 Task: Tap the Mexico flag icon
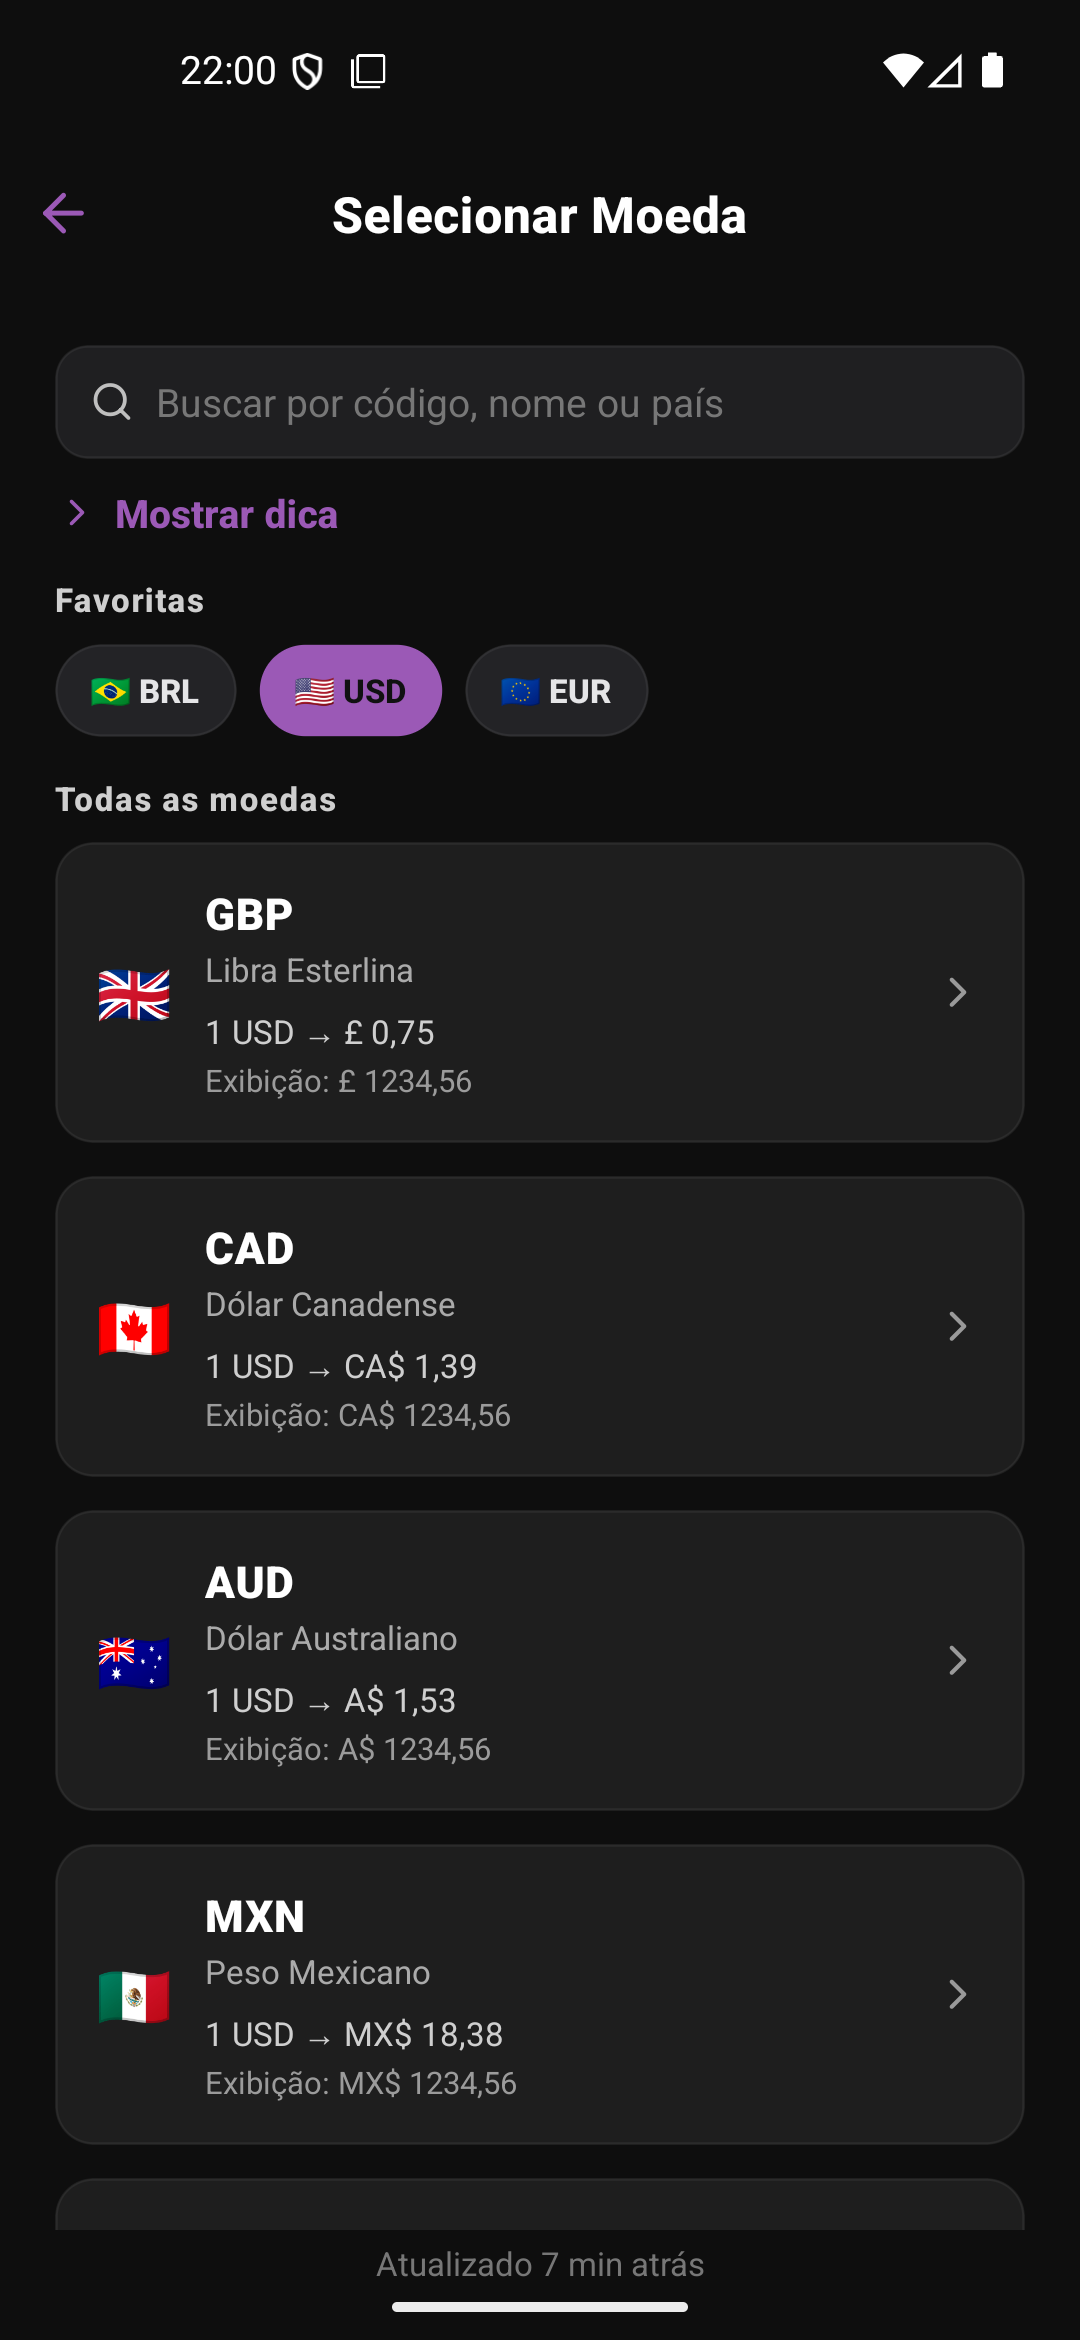(134, 1996)
